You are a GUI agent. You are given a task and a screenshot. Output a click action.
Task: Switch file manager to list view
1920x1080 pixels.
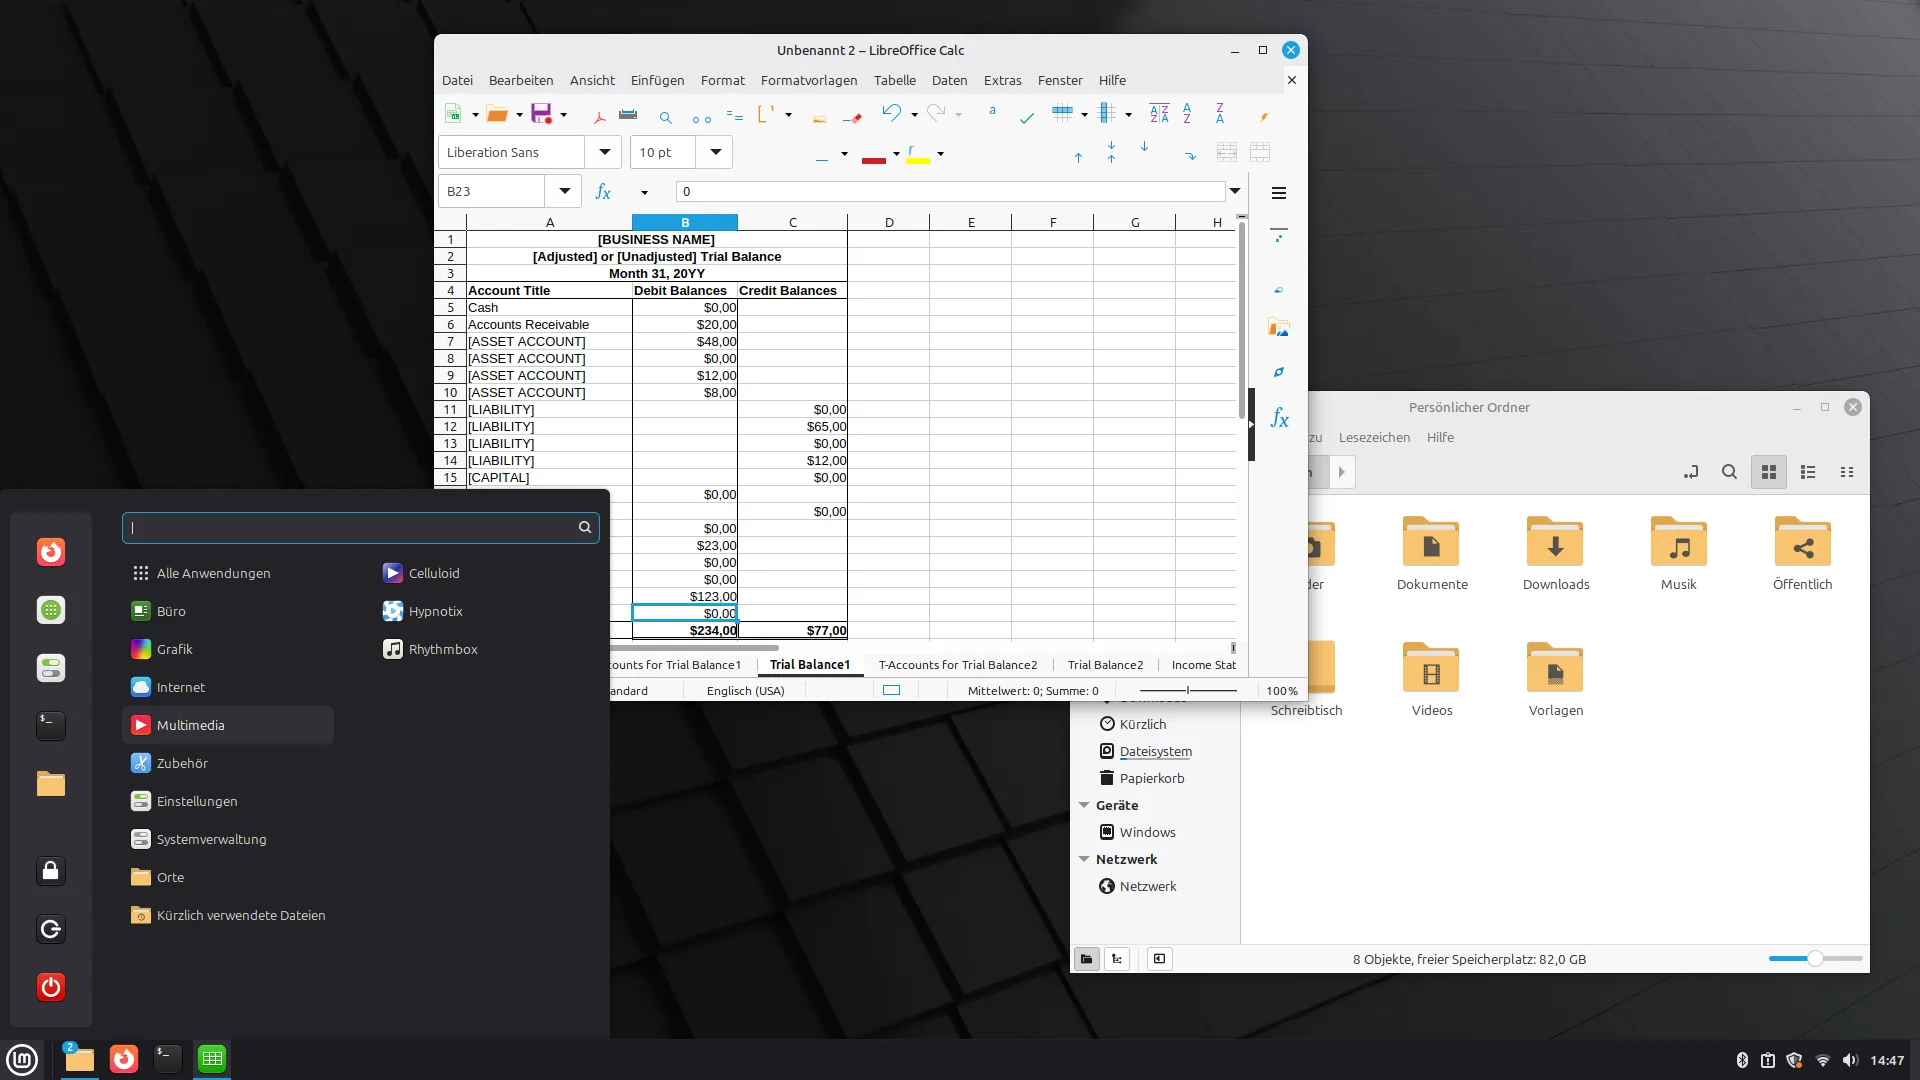pyautogui.click(x=1808, y=472)
